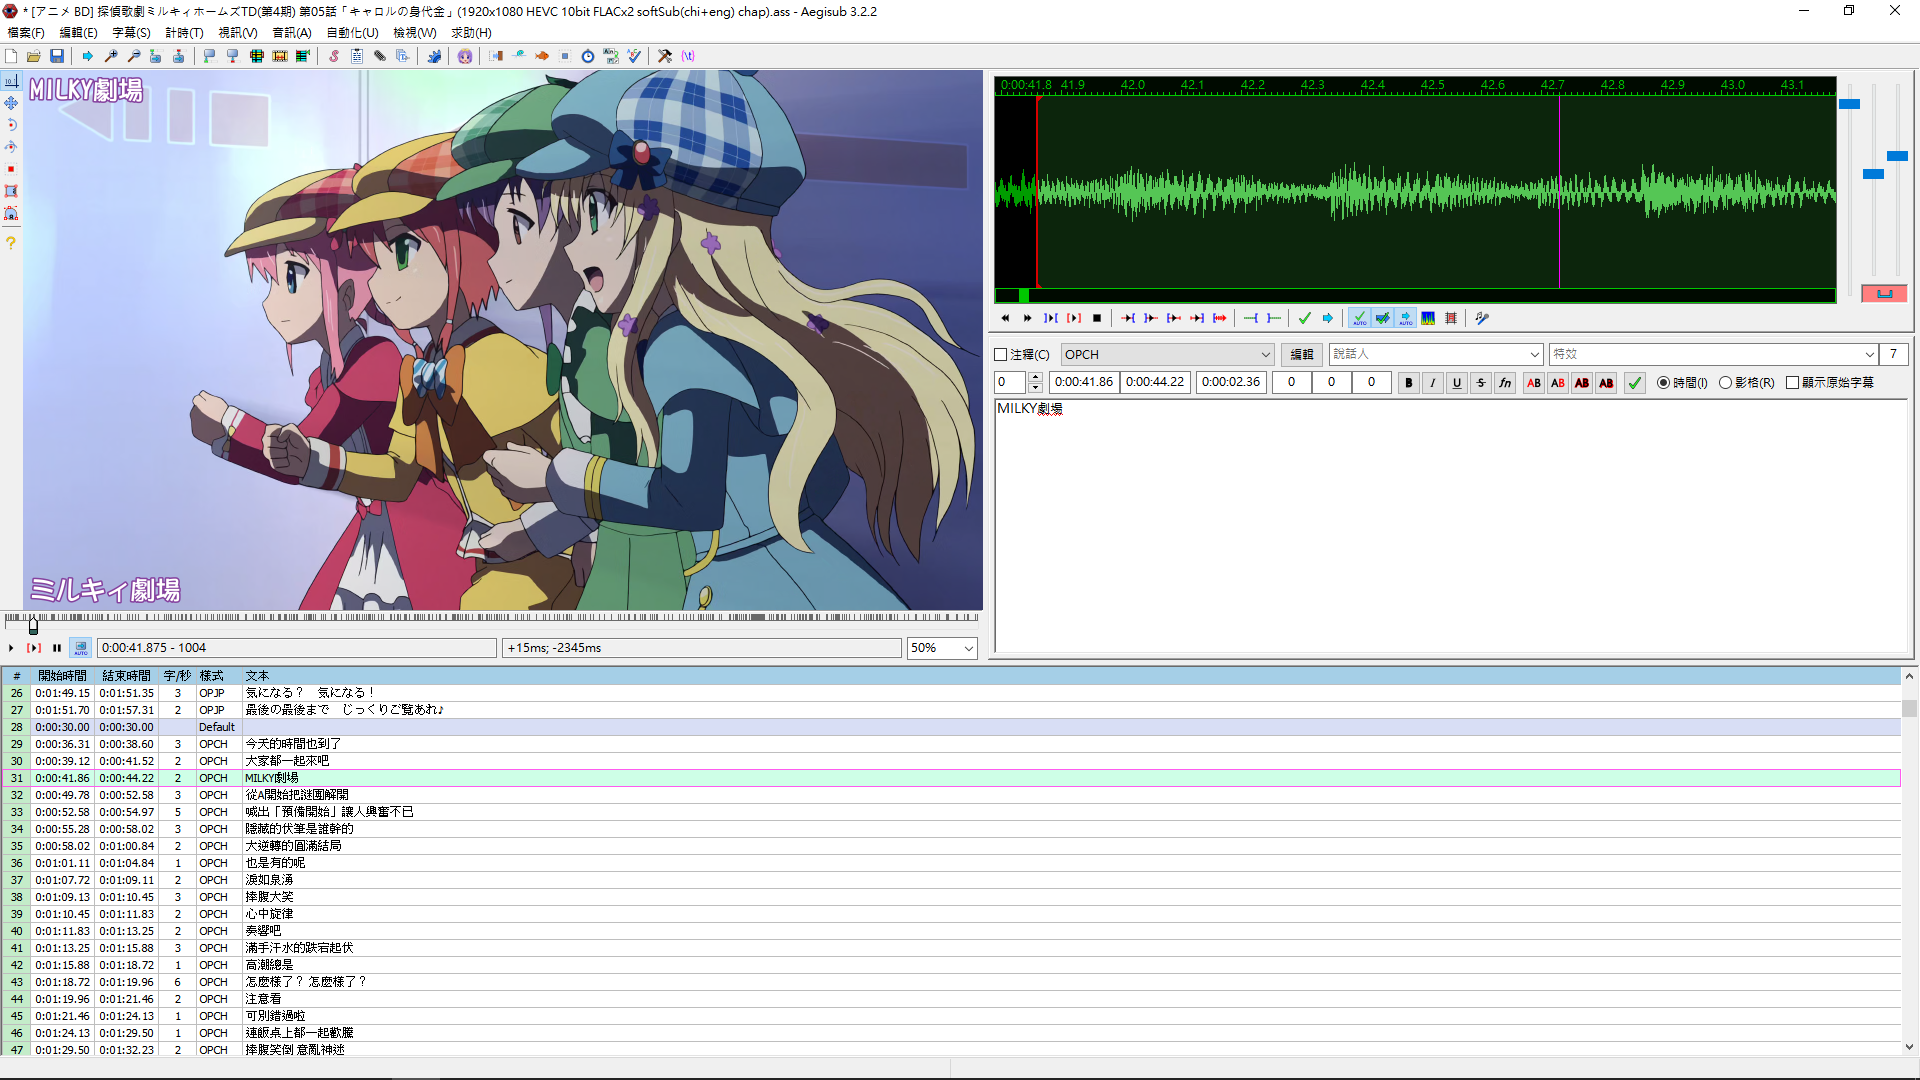Image resolution: width=1920 pixels, height=1080 pixels.
Task: Toggle auto go to next line on commit
Action: [x=1382, y=318]
